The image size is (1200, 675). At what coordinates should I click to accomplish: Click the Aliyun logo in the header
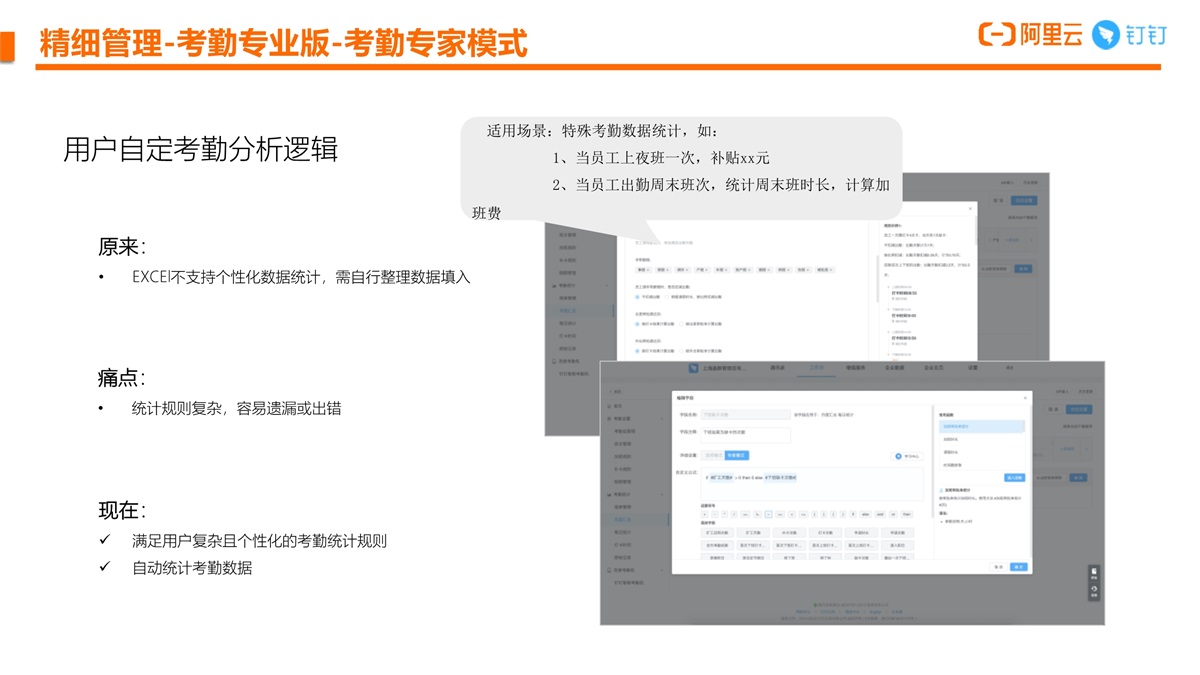pyautogui.click(x=1030, y=35)
